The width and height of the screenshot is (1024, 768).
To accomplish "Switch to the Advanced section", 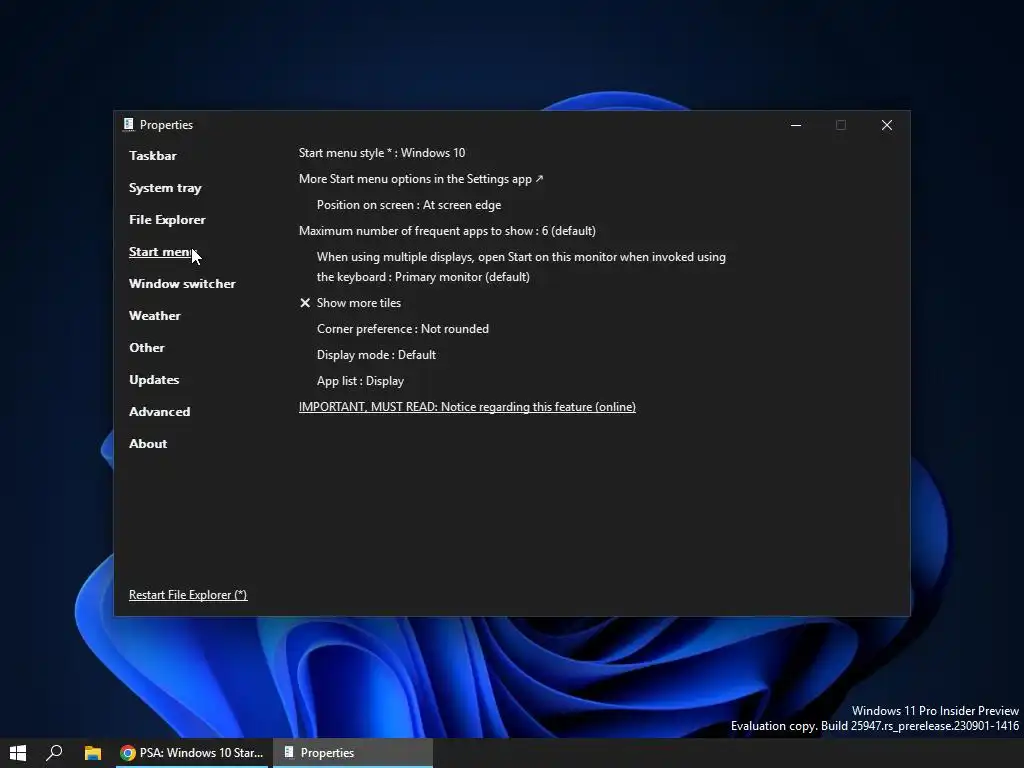I will pyautogui.click(x=159, y=411).
